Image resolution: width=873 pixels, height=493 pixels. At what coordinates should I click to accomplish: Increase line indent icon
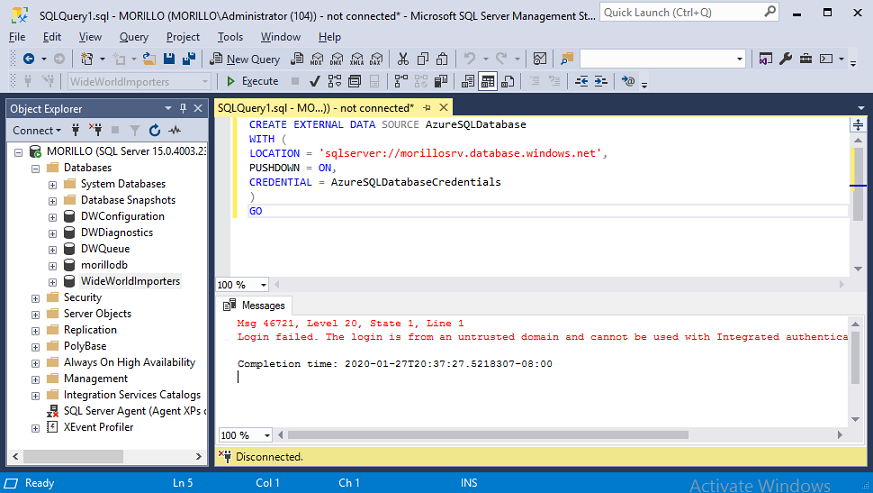point(601,81)
